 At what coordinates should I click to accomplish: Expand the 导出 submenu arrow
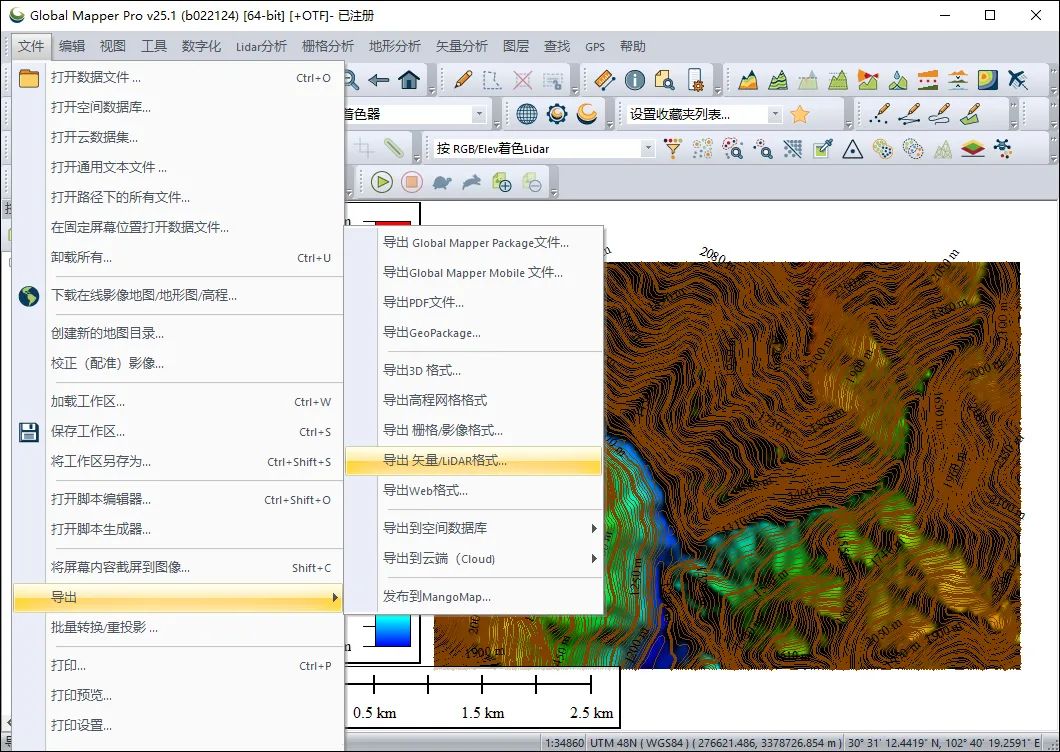pyautogui.click(x=335, y=598)
